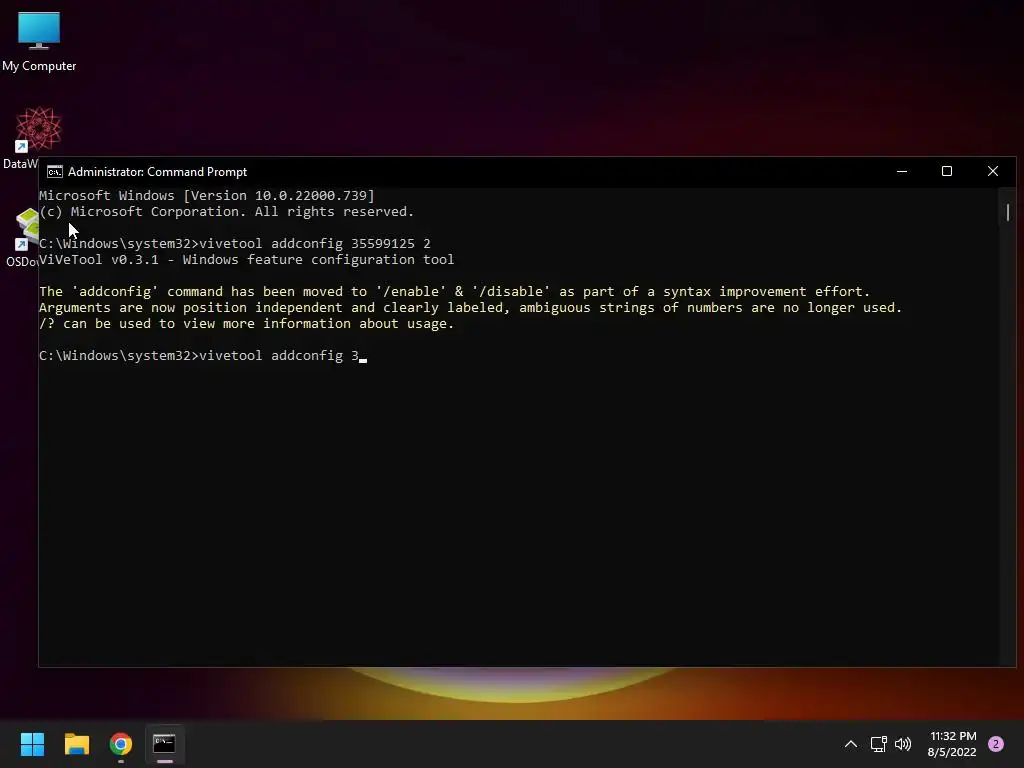Click the 'Administrator: Command Prompt' title text
The image size is (1024, 768).
point(157,172)
